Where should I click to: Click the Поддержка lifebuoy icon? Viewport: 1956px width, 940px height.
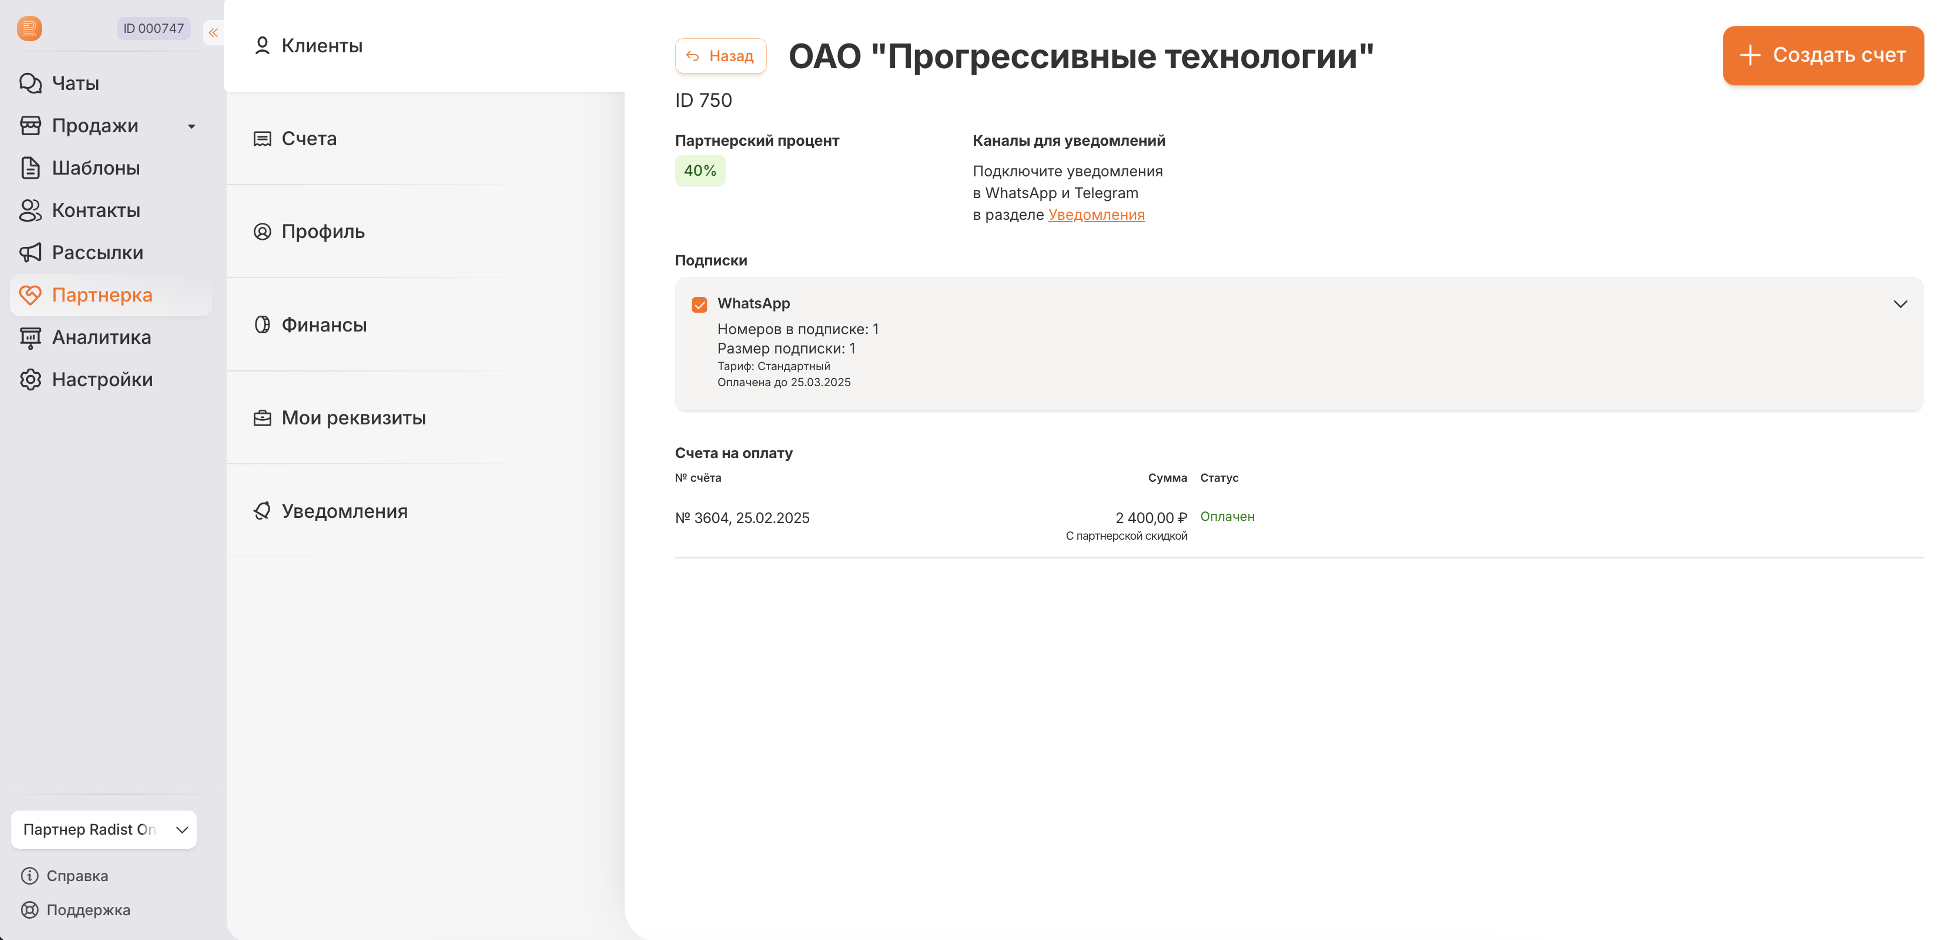click(x=30, y=910)
